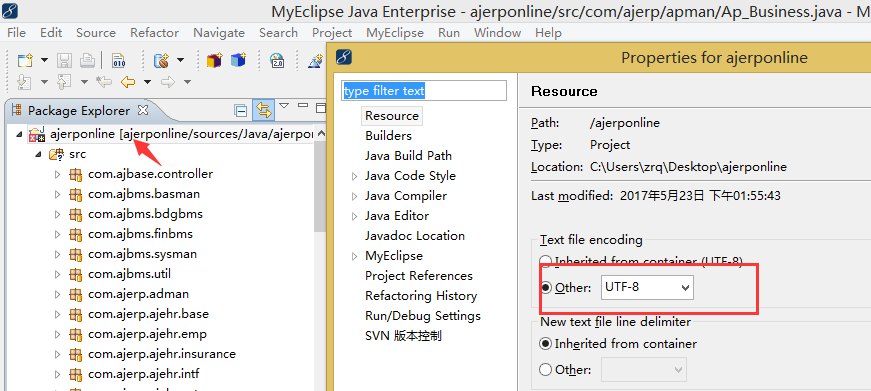Open the New wizard dropdown arrow
This screenshot has height=391, width=871.
44,59
